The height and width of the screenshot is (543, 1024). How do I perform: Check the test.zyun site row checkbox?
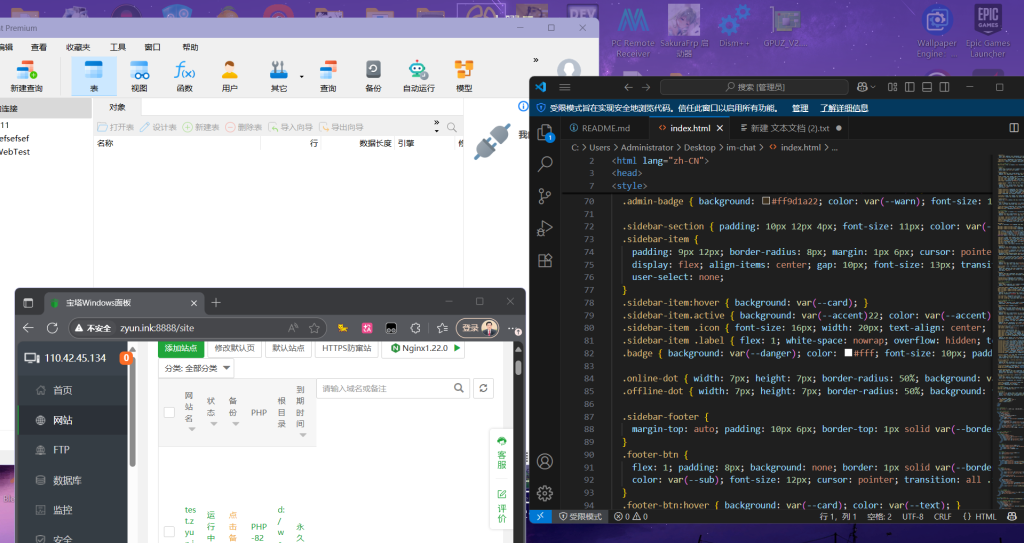click(x=169, y=531)
